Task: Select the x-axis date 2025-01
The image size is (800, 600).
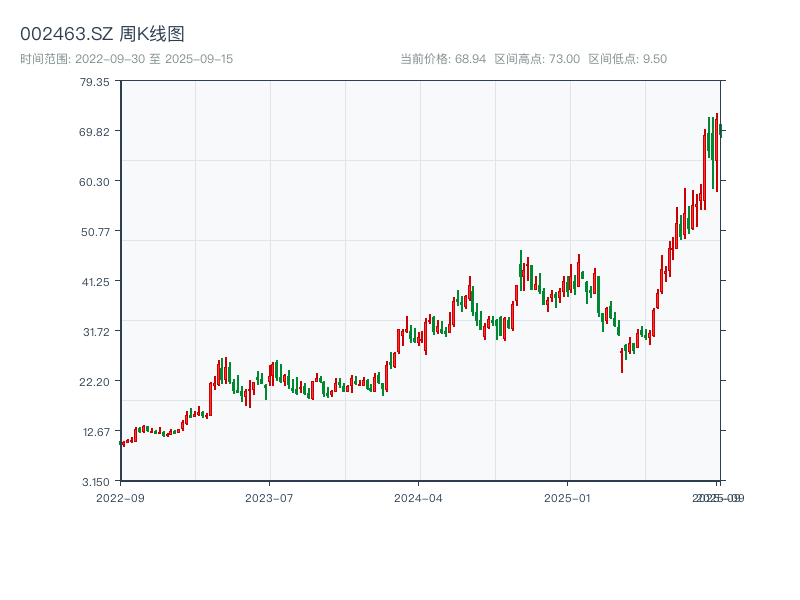Action: pos(567,498)
